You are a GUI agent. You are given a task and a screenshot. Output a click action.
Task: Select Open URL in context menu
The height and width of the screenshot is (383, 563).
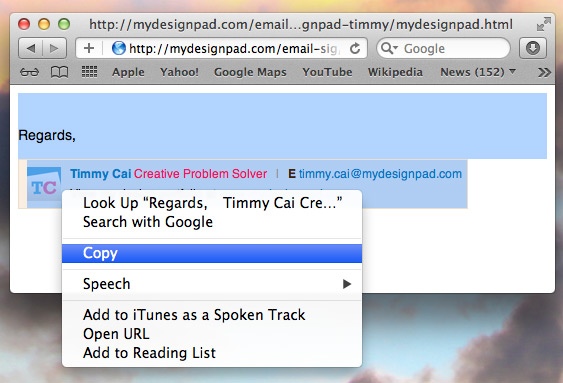[x=212, y=334]
